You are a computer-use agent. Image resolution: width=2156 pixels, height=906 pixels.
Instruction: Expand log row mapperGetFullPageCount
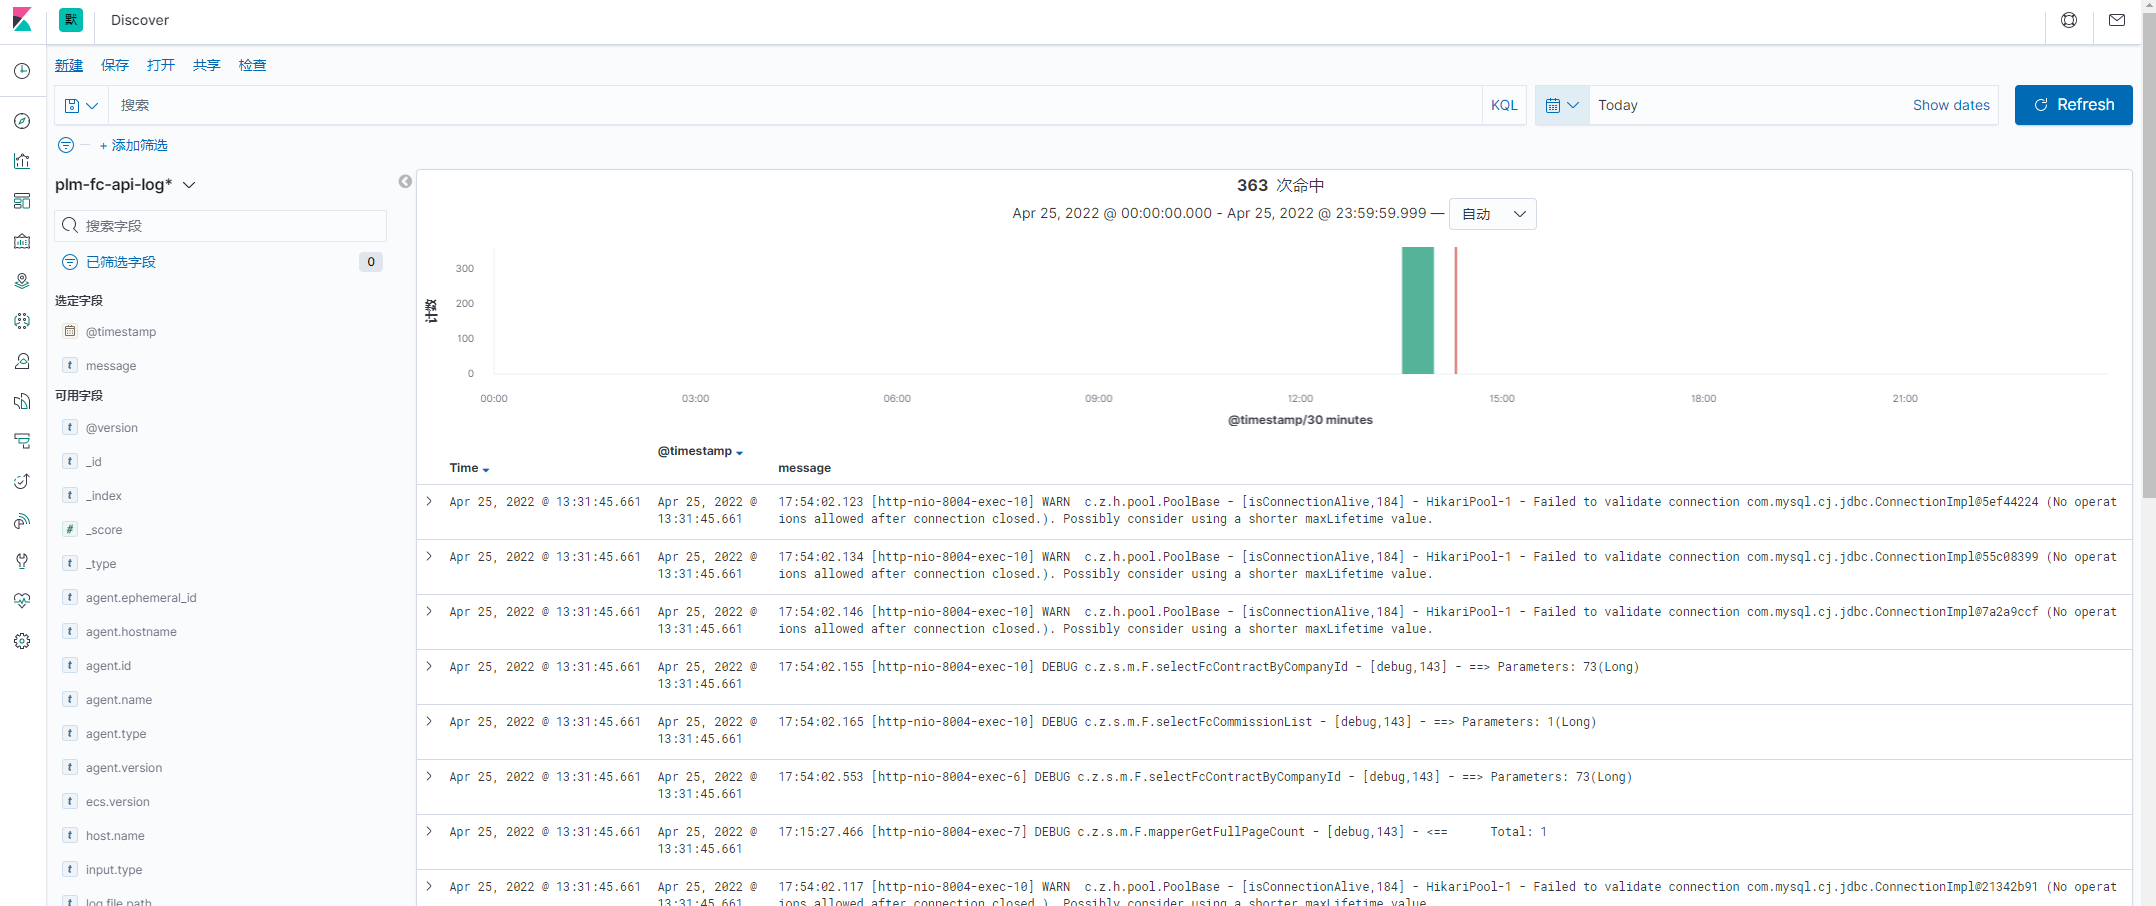point(429,832)
